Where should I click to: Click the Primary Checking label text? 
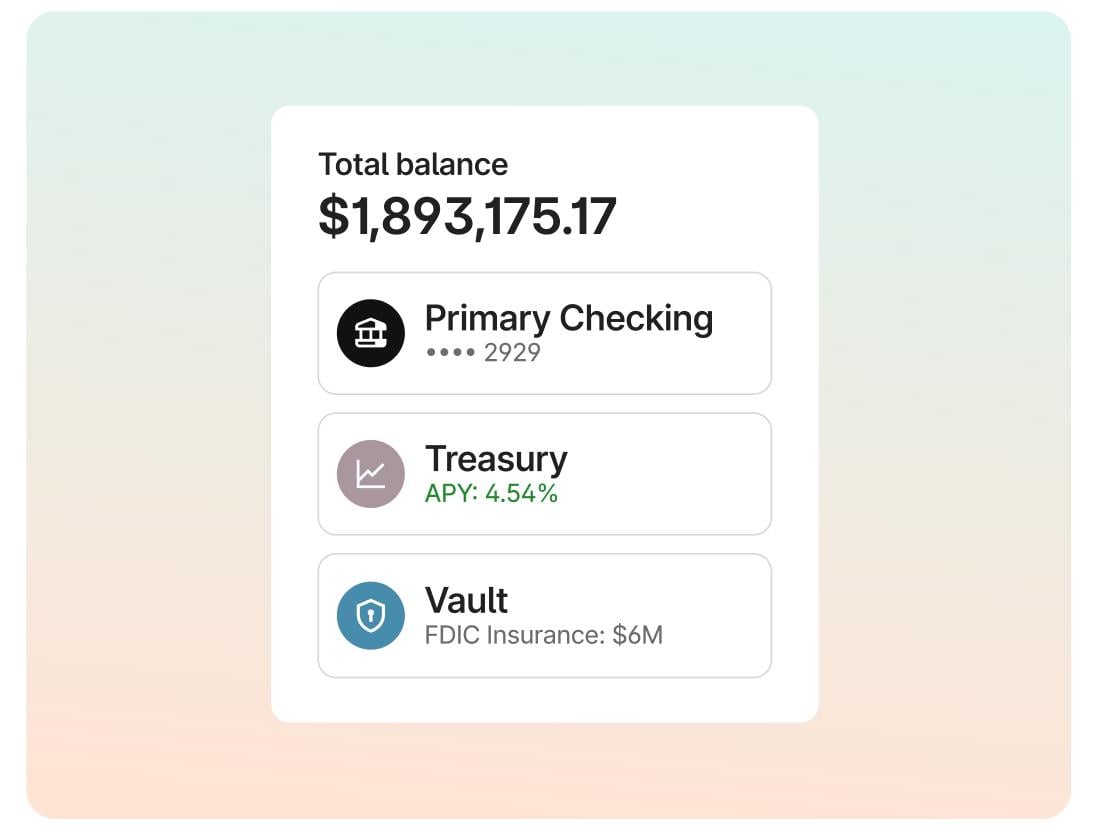[x=570, y=318]
